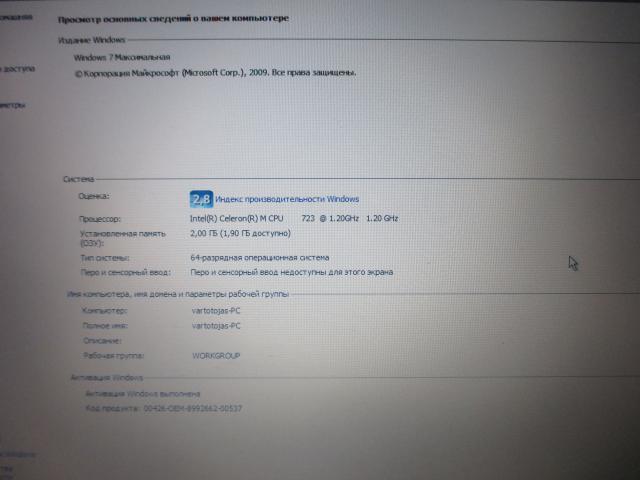Viewport: 640px width, 480px height.
Task: Open the partially visible remote access settings link
Action: pos(17,69)
